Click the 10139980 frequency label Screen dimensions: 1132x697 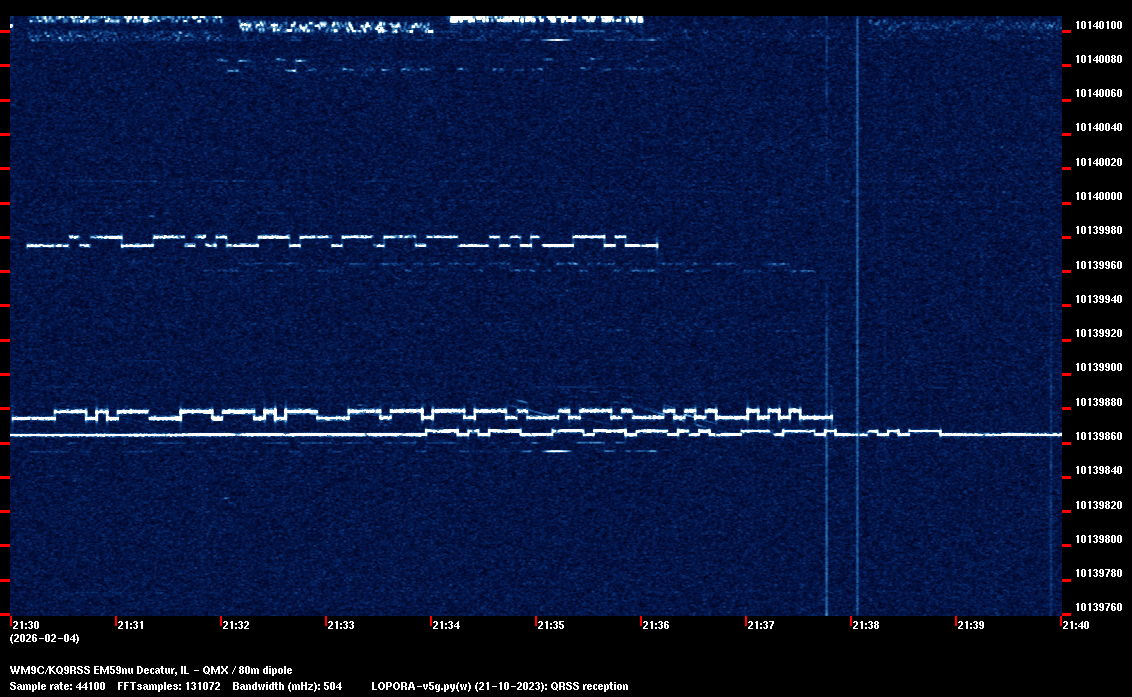point(1098,231)
